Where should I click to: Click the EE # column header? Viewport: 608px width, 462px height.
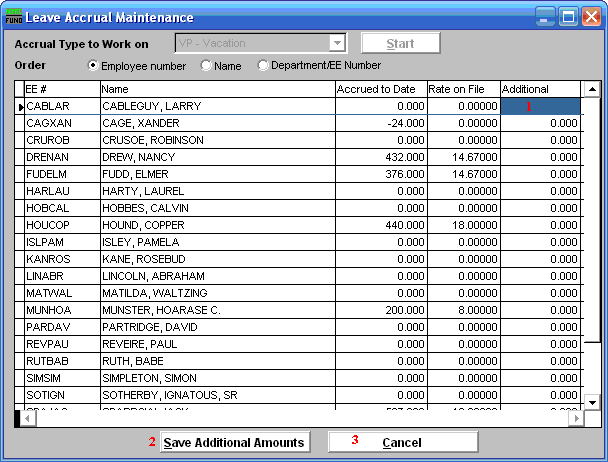(x=61, y=90)
